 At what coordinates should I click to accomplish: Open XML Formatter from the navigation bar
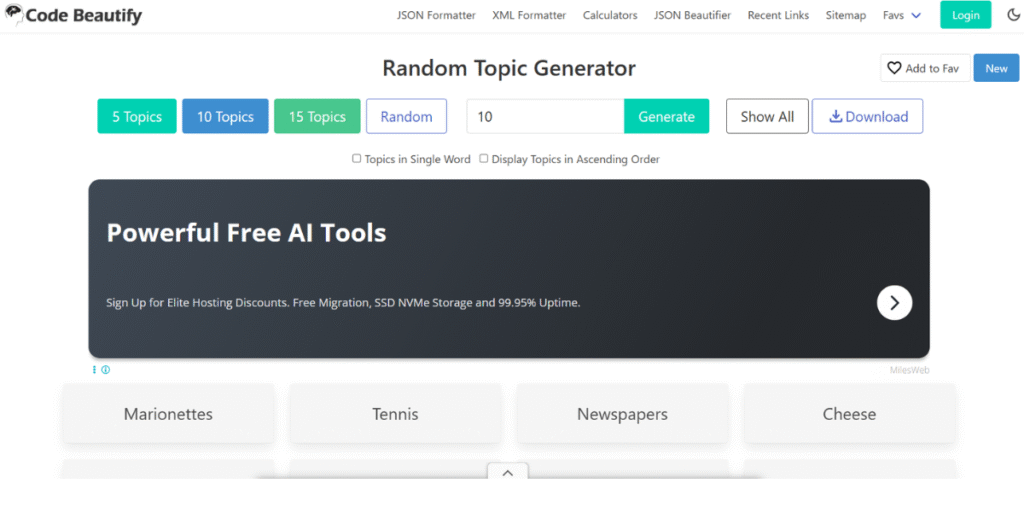point(529,15)
